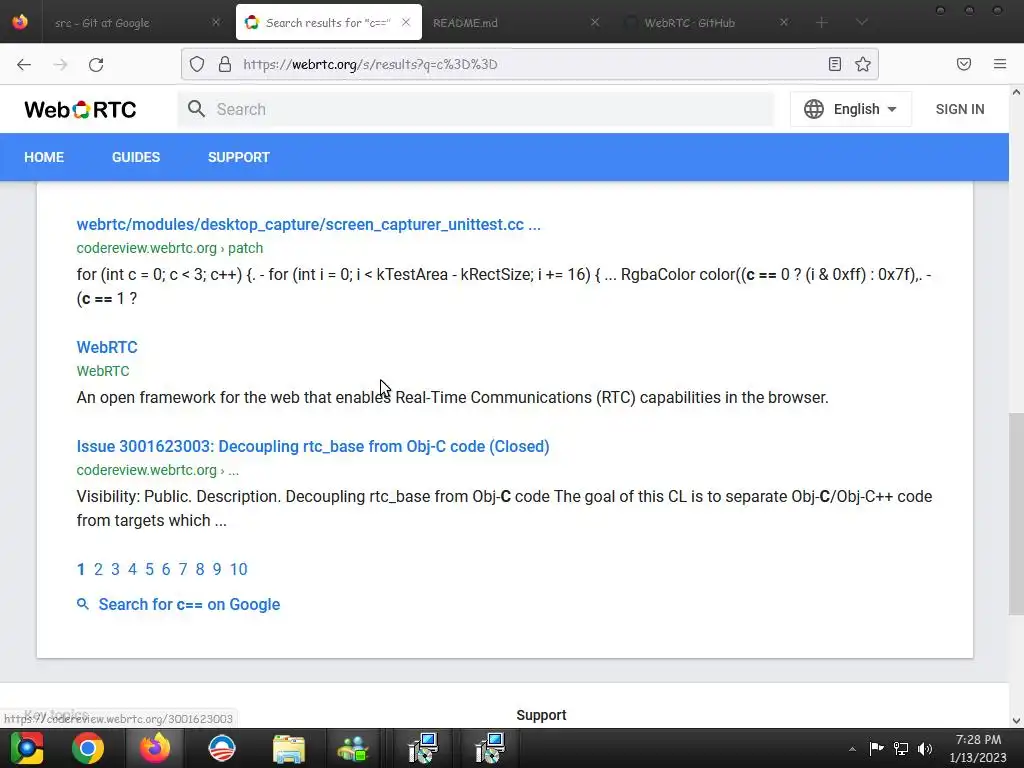The width and height of the screenshot is (1024, 768).
Task: Go to results page 6
Action: pyautogui.click(x=166, y=569)
